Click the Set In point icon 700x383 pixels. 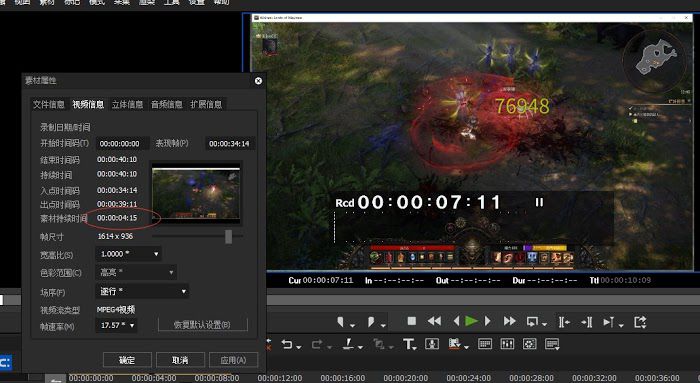[x=341, y=321]
